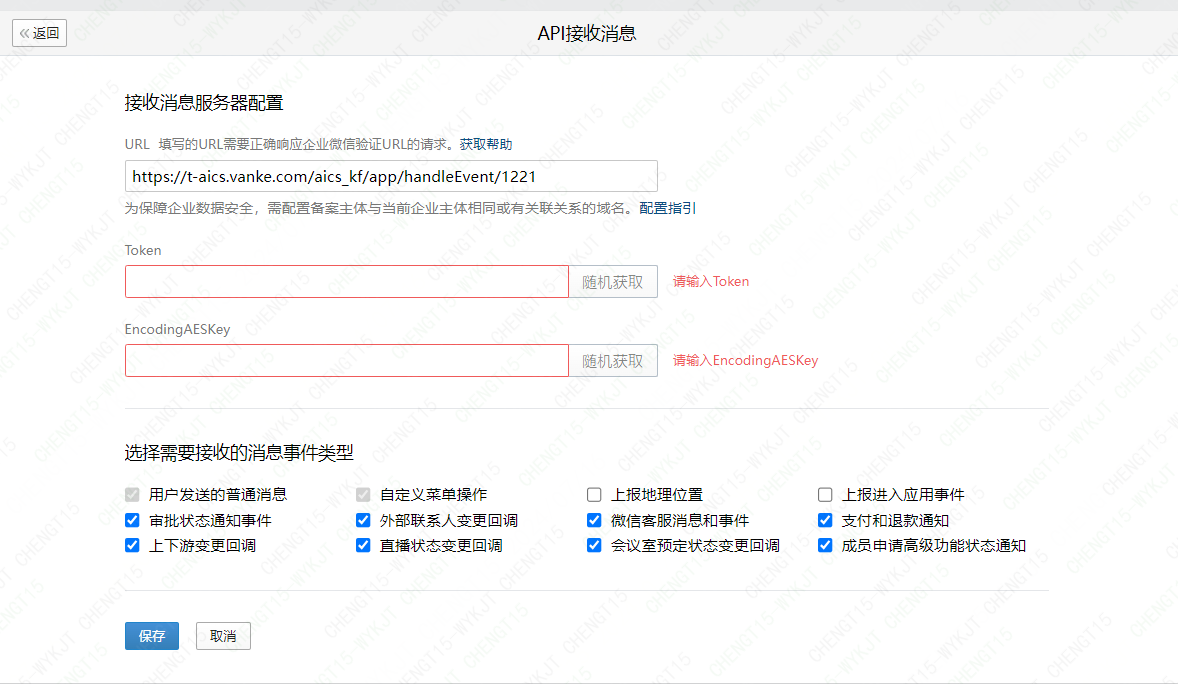Screen dimensions: 1178x684
Task: Generate random Token with 随机获取 button
Action: pos(612,281)
